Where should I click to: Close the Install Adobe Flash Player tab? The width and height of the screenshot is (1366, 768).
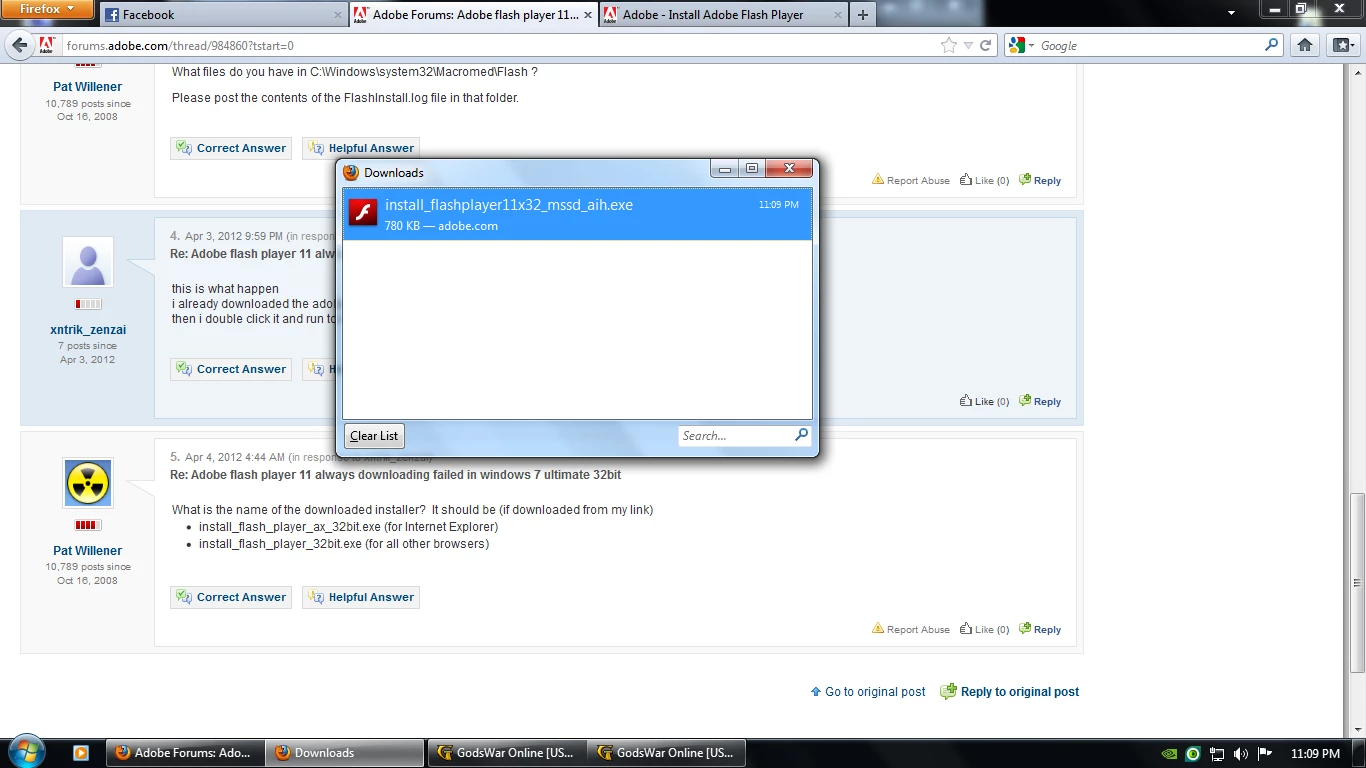(836, 15)
